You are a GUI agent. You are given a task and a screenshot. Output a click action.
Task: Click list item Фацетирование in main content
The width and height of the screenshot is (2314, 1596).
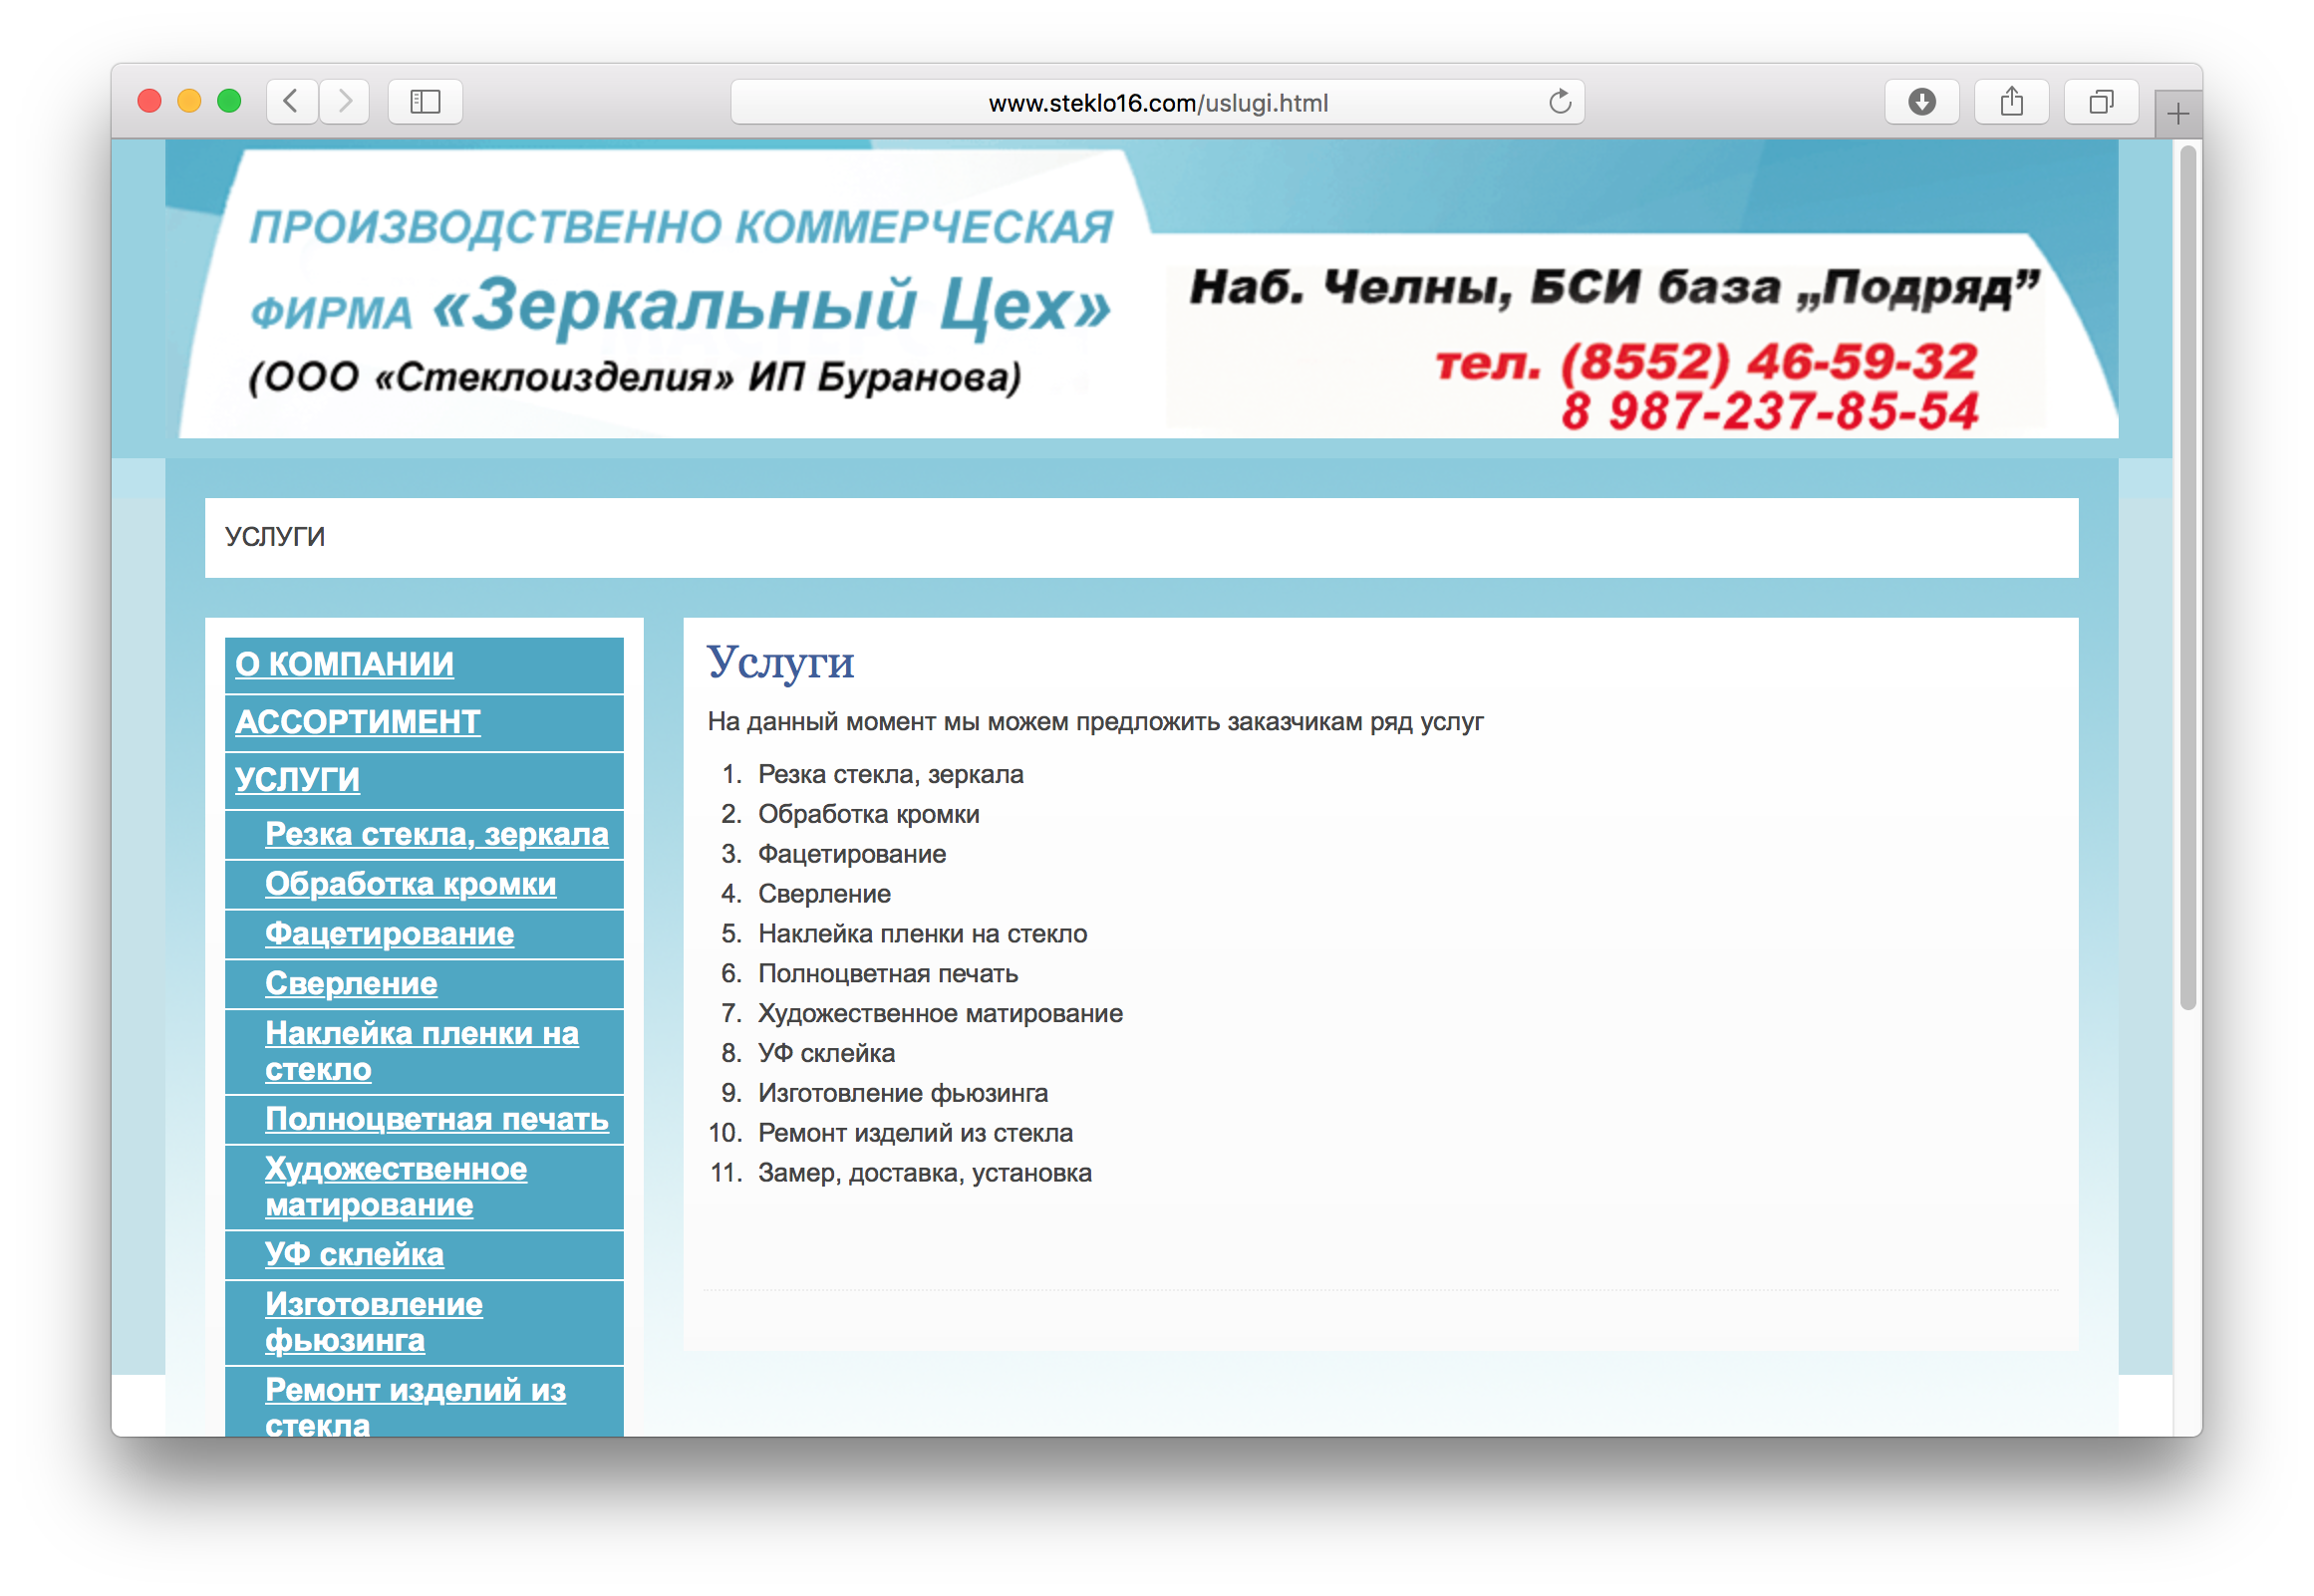[852, 855]
